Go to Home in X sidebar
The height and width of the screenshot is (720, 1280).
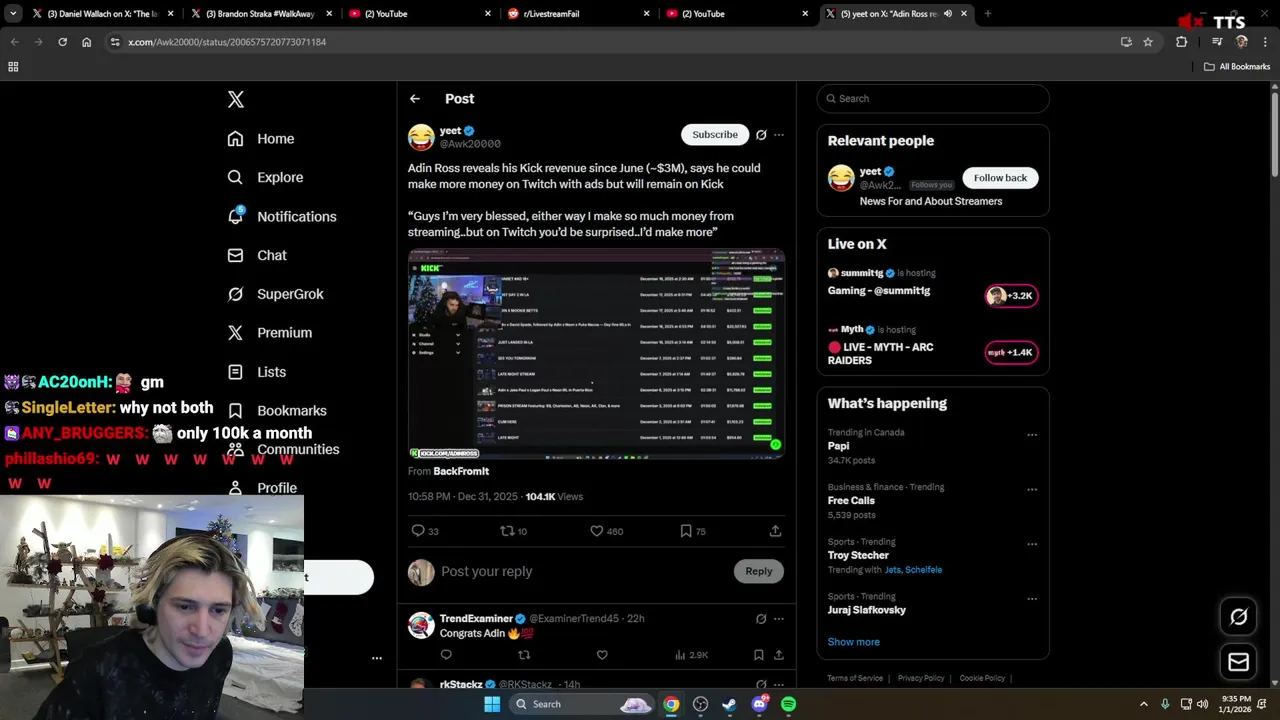click(261, 139)
